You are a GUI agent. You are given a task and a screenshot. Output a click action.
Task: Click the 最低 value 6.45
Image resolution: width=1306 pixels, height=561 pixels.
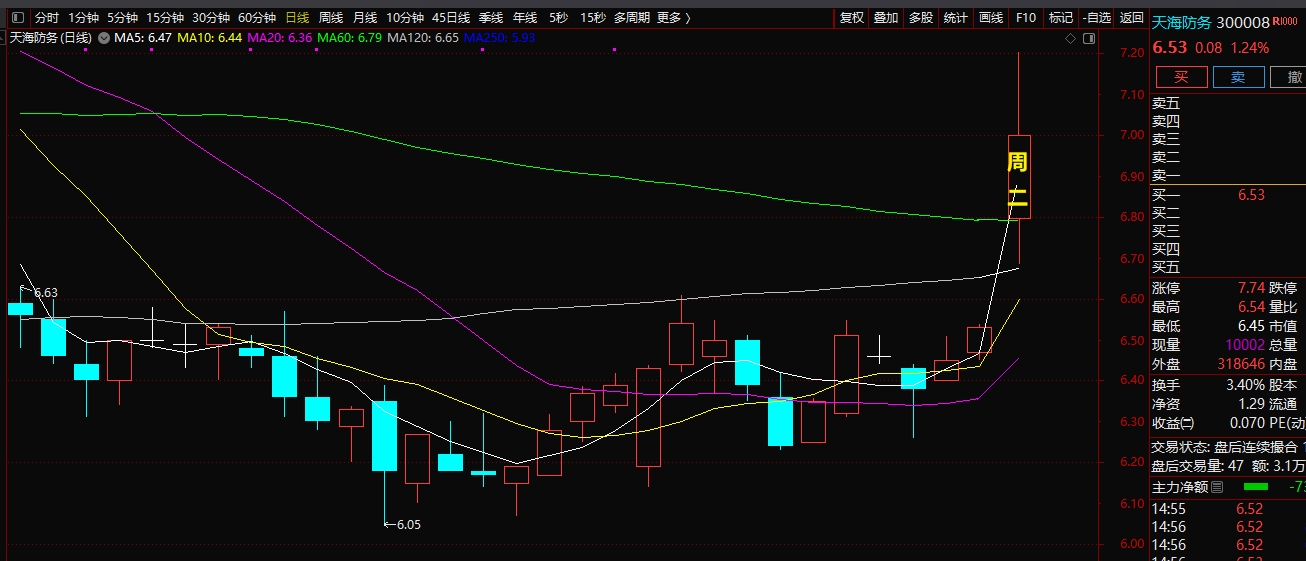[1252, 326]
